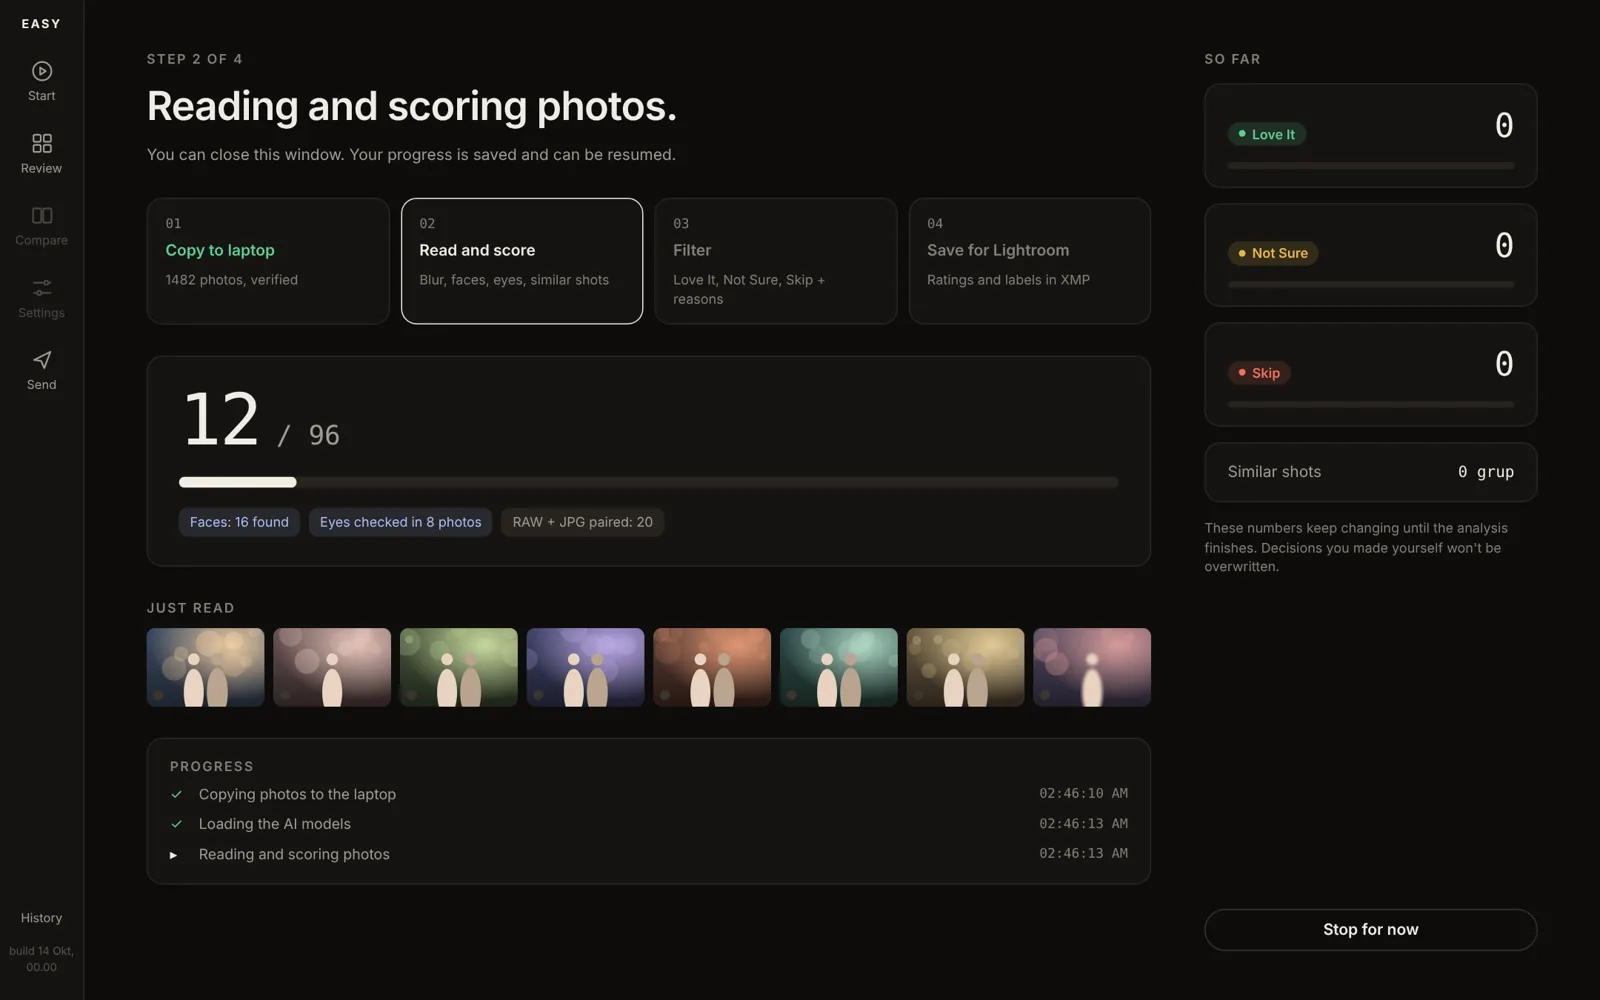Image resolution: width=1600 pixels, height=1000 pixels.
Task: Click the Similar shots row
Action: (x=1370, y=472)
